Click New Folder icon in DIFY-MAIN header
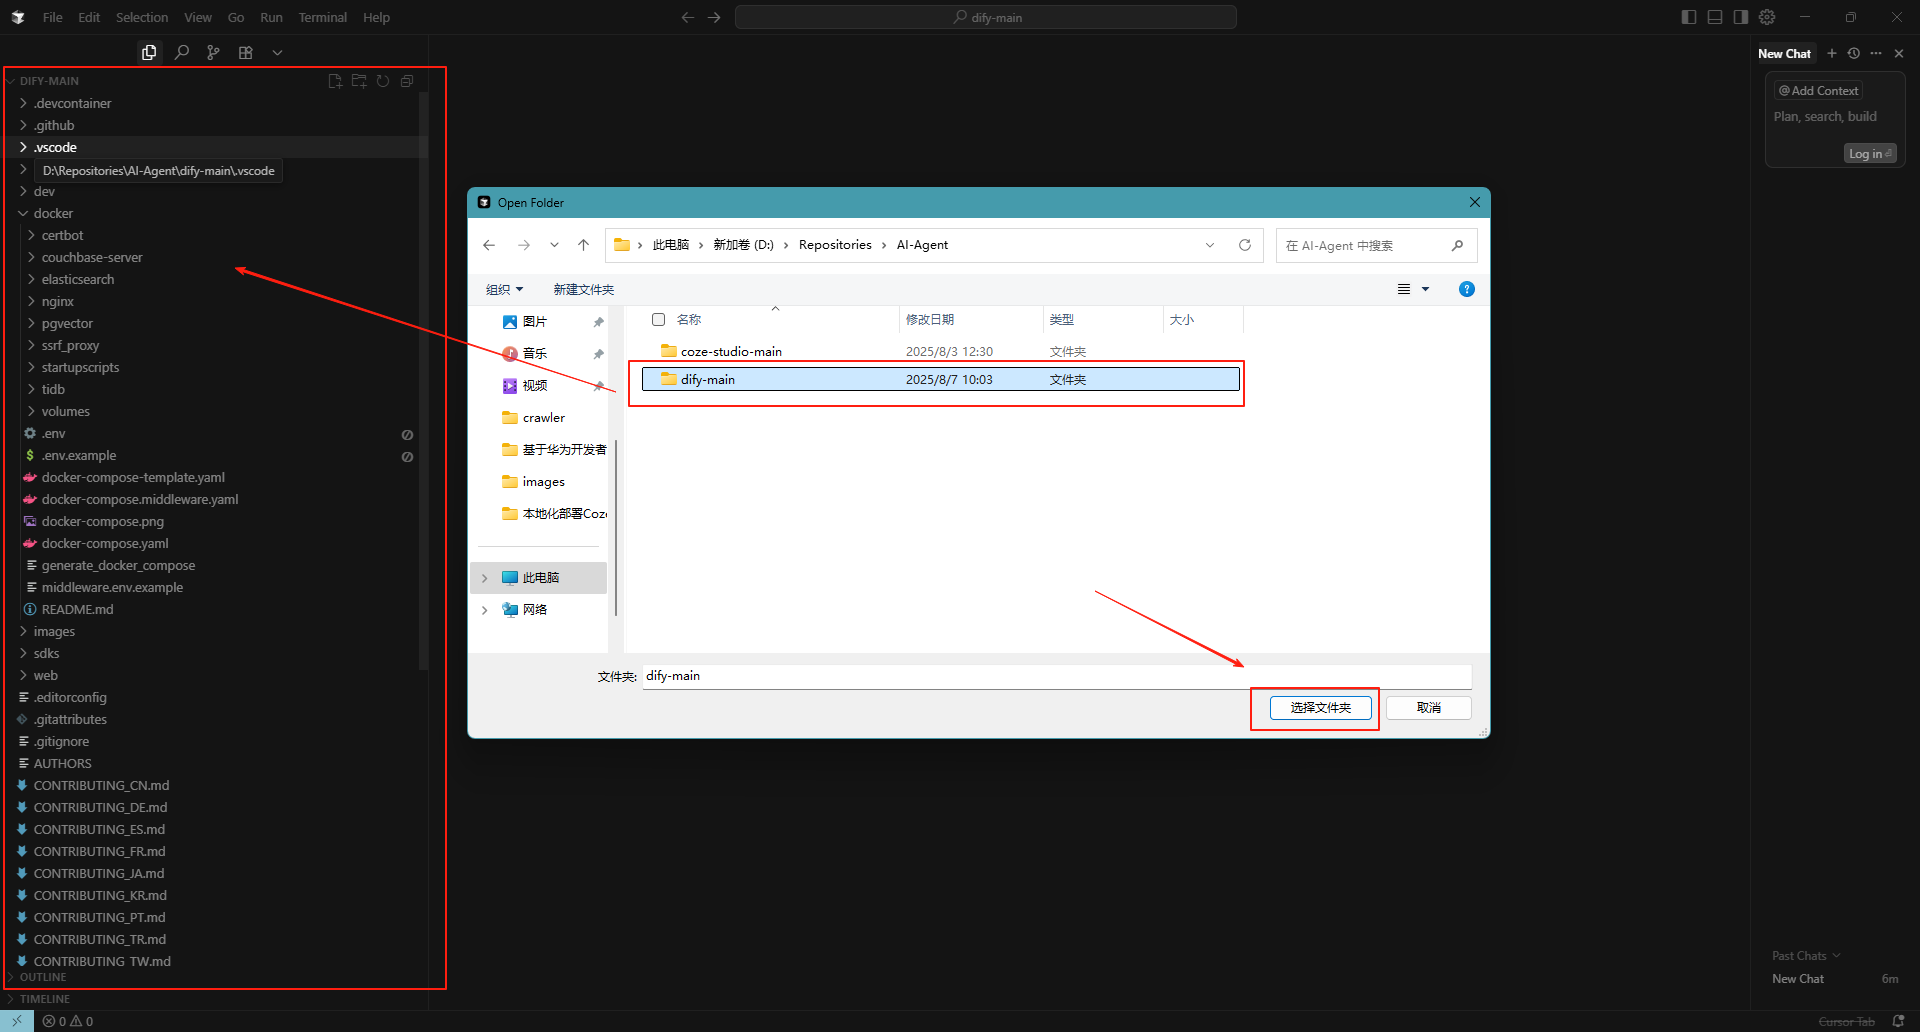Image resolution: width=1920 pixels, height=1032 pixels. (359, 81)
